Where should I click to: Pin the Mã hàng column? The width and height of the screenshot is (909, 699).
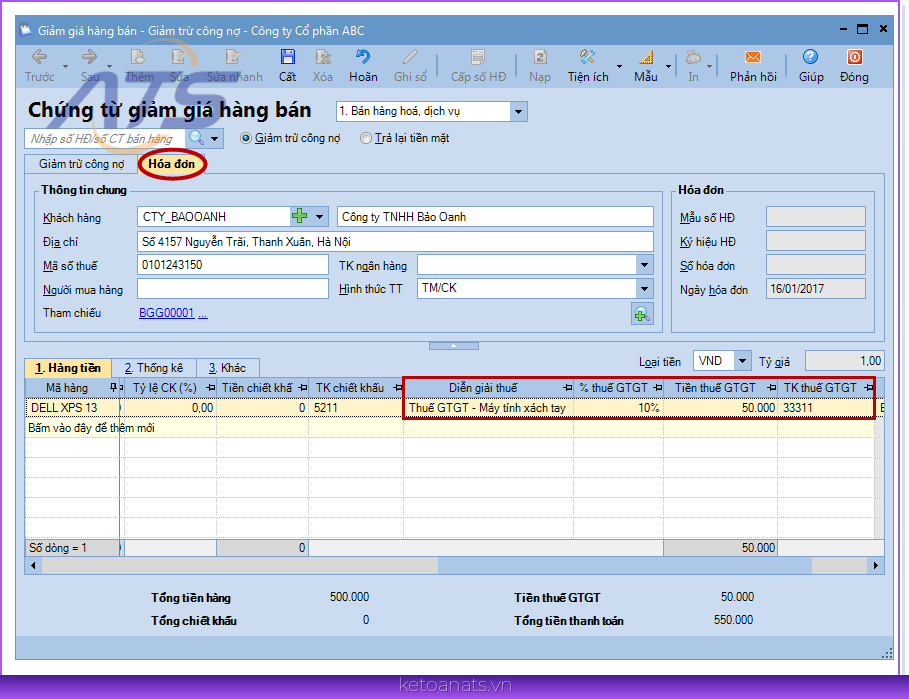pyautogui.click(x=113, y=387)
